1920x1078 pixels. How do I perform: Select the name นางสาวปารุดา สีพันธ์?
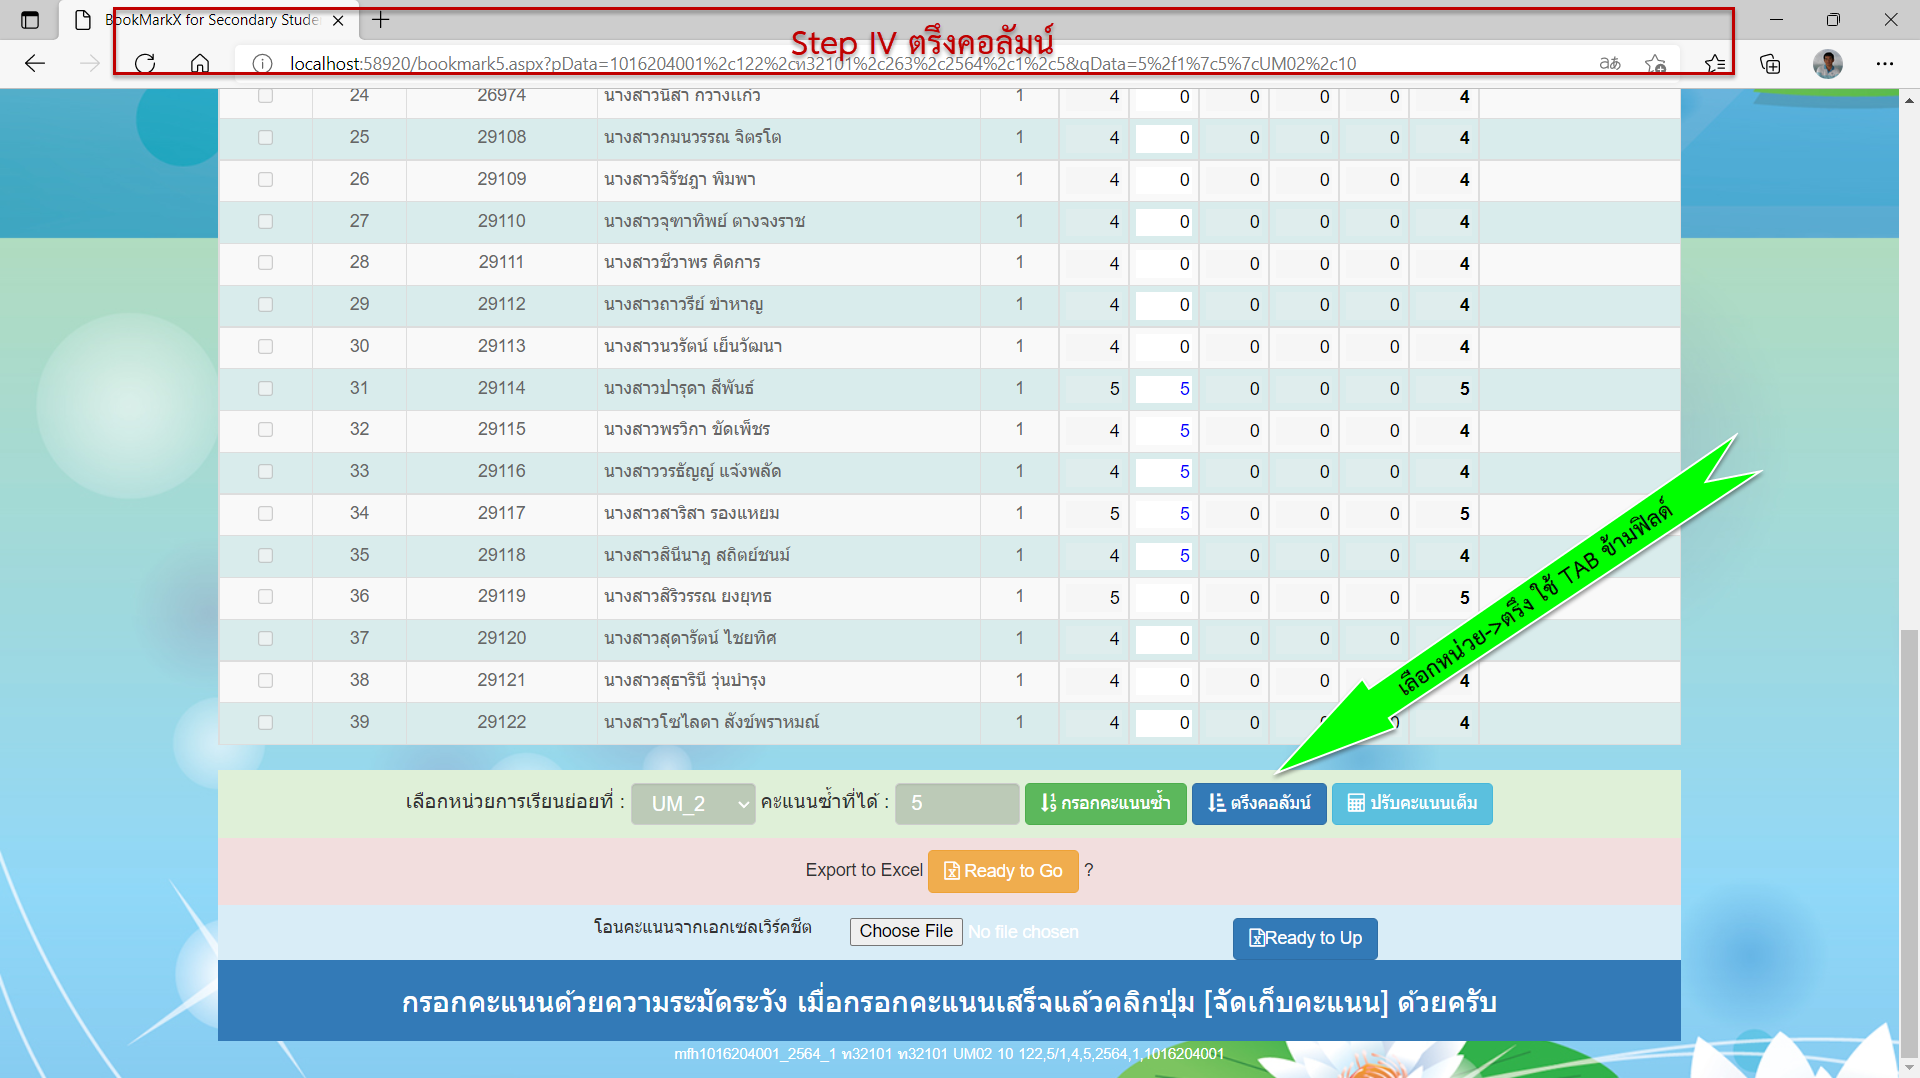(679, 388)
